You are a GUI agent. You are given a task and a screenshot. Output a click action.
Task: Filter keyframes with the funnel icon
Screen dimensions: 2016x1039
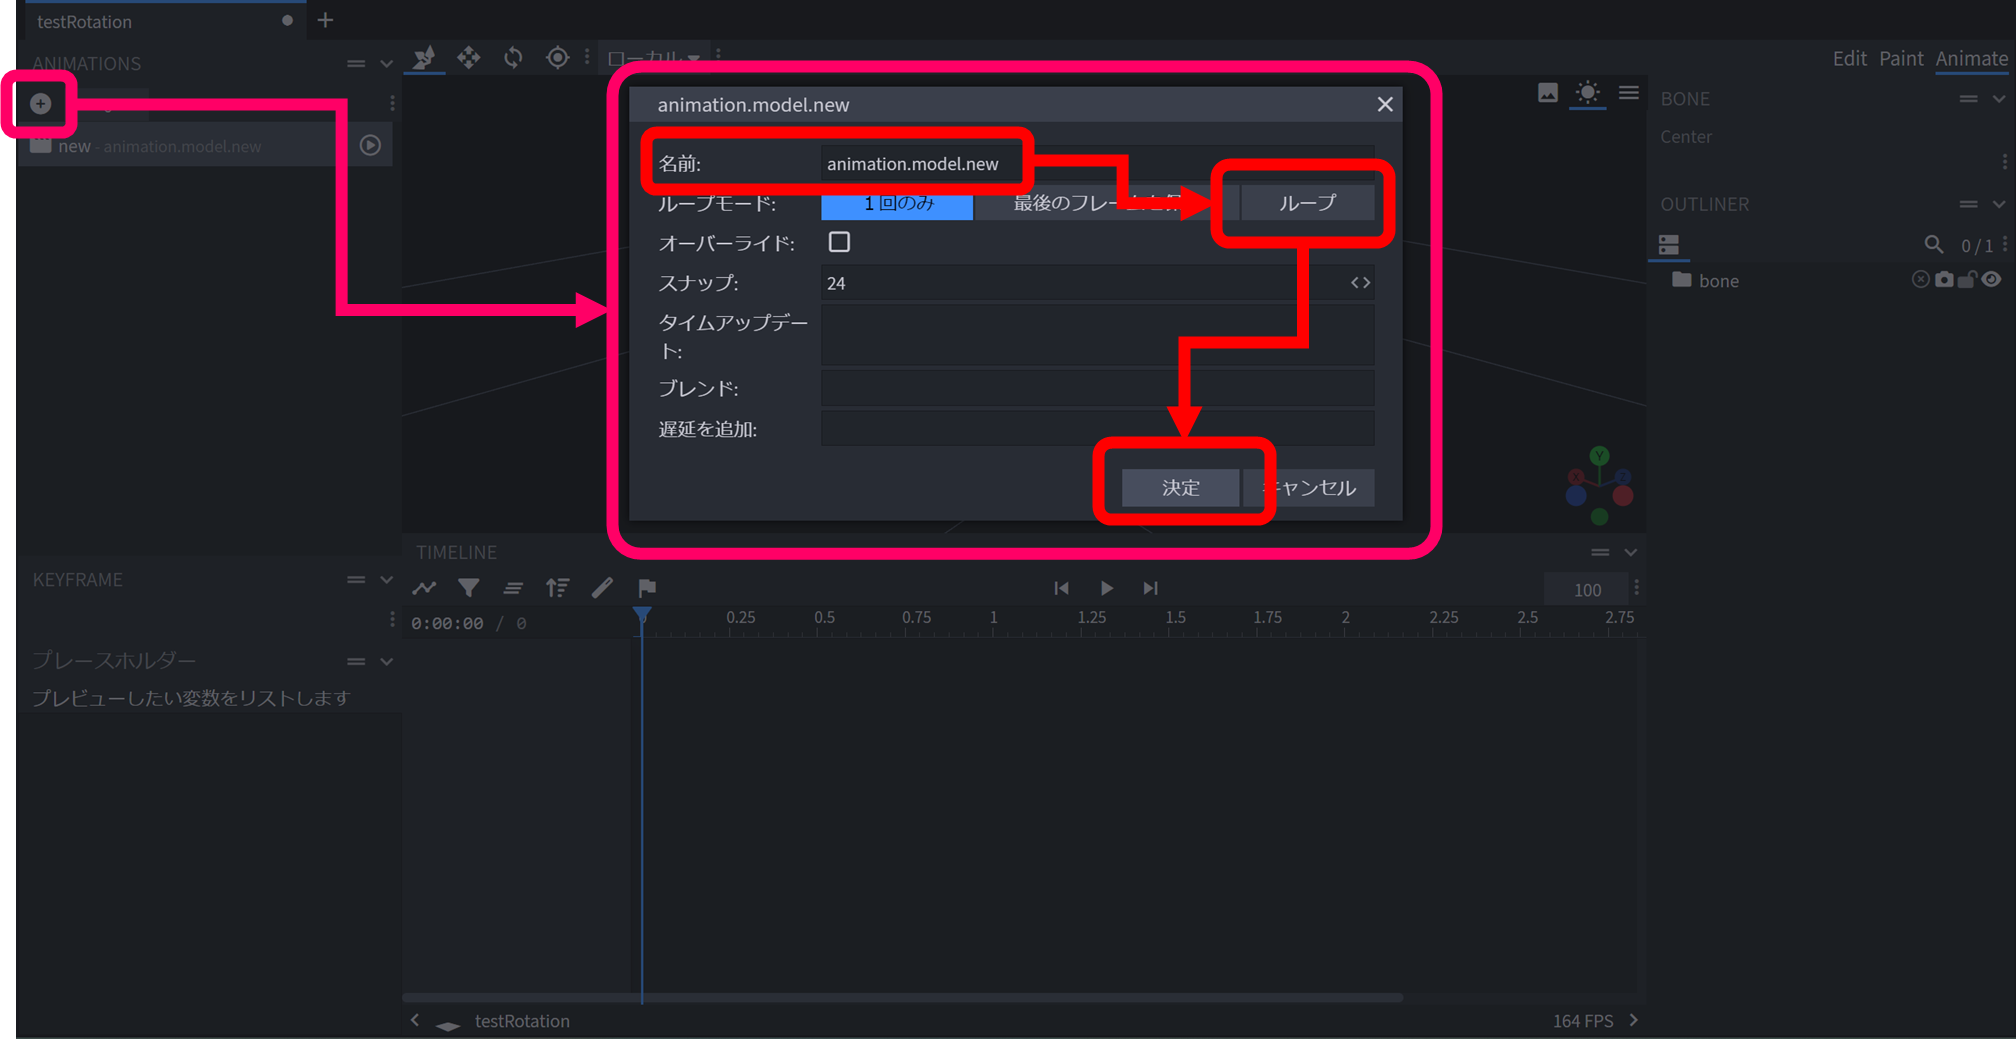click(x=469, y=588)
